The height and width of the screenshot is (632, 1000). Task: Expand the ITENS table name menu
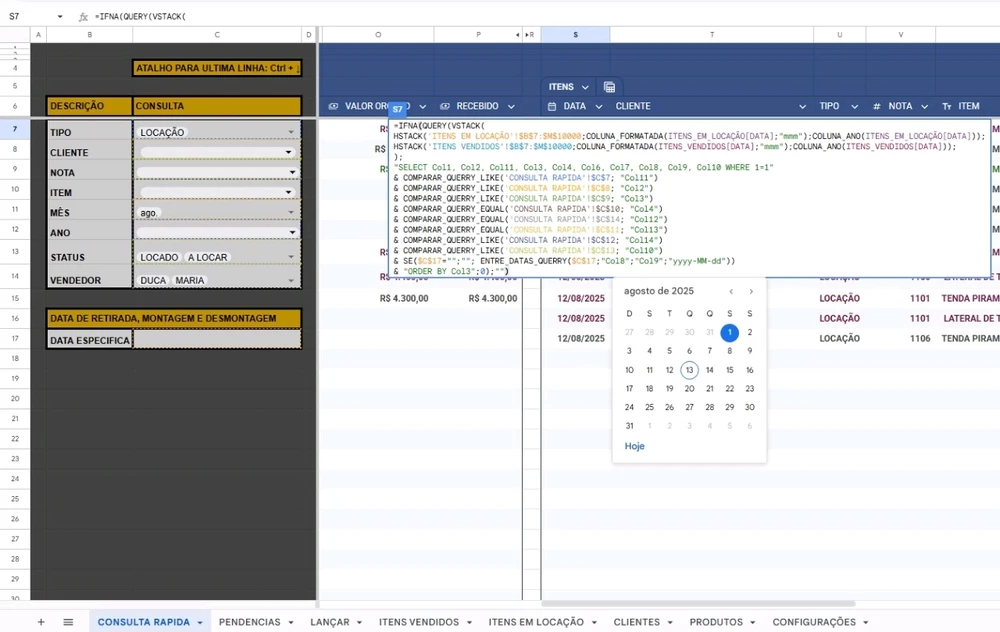tap(584, 87)
